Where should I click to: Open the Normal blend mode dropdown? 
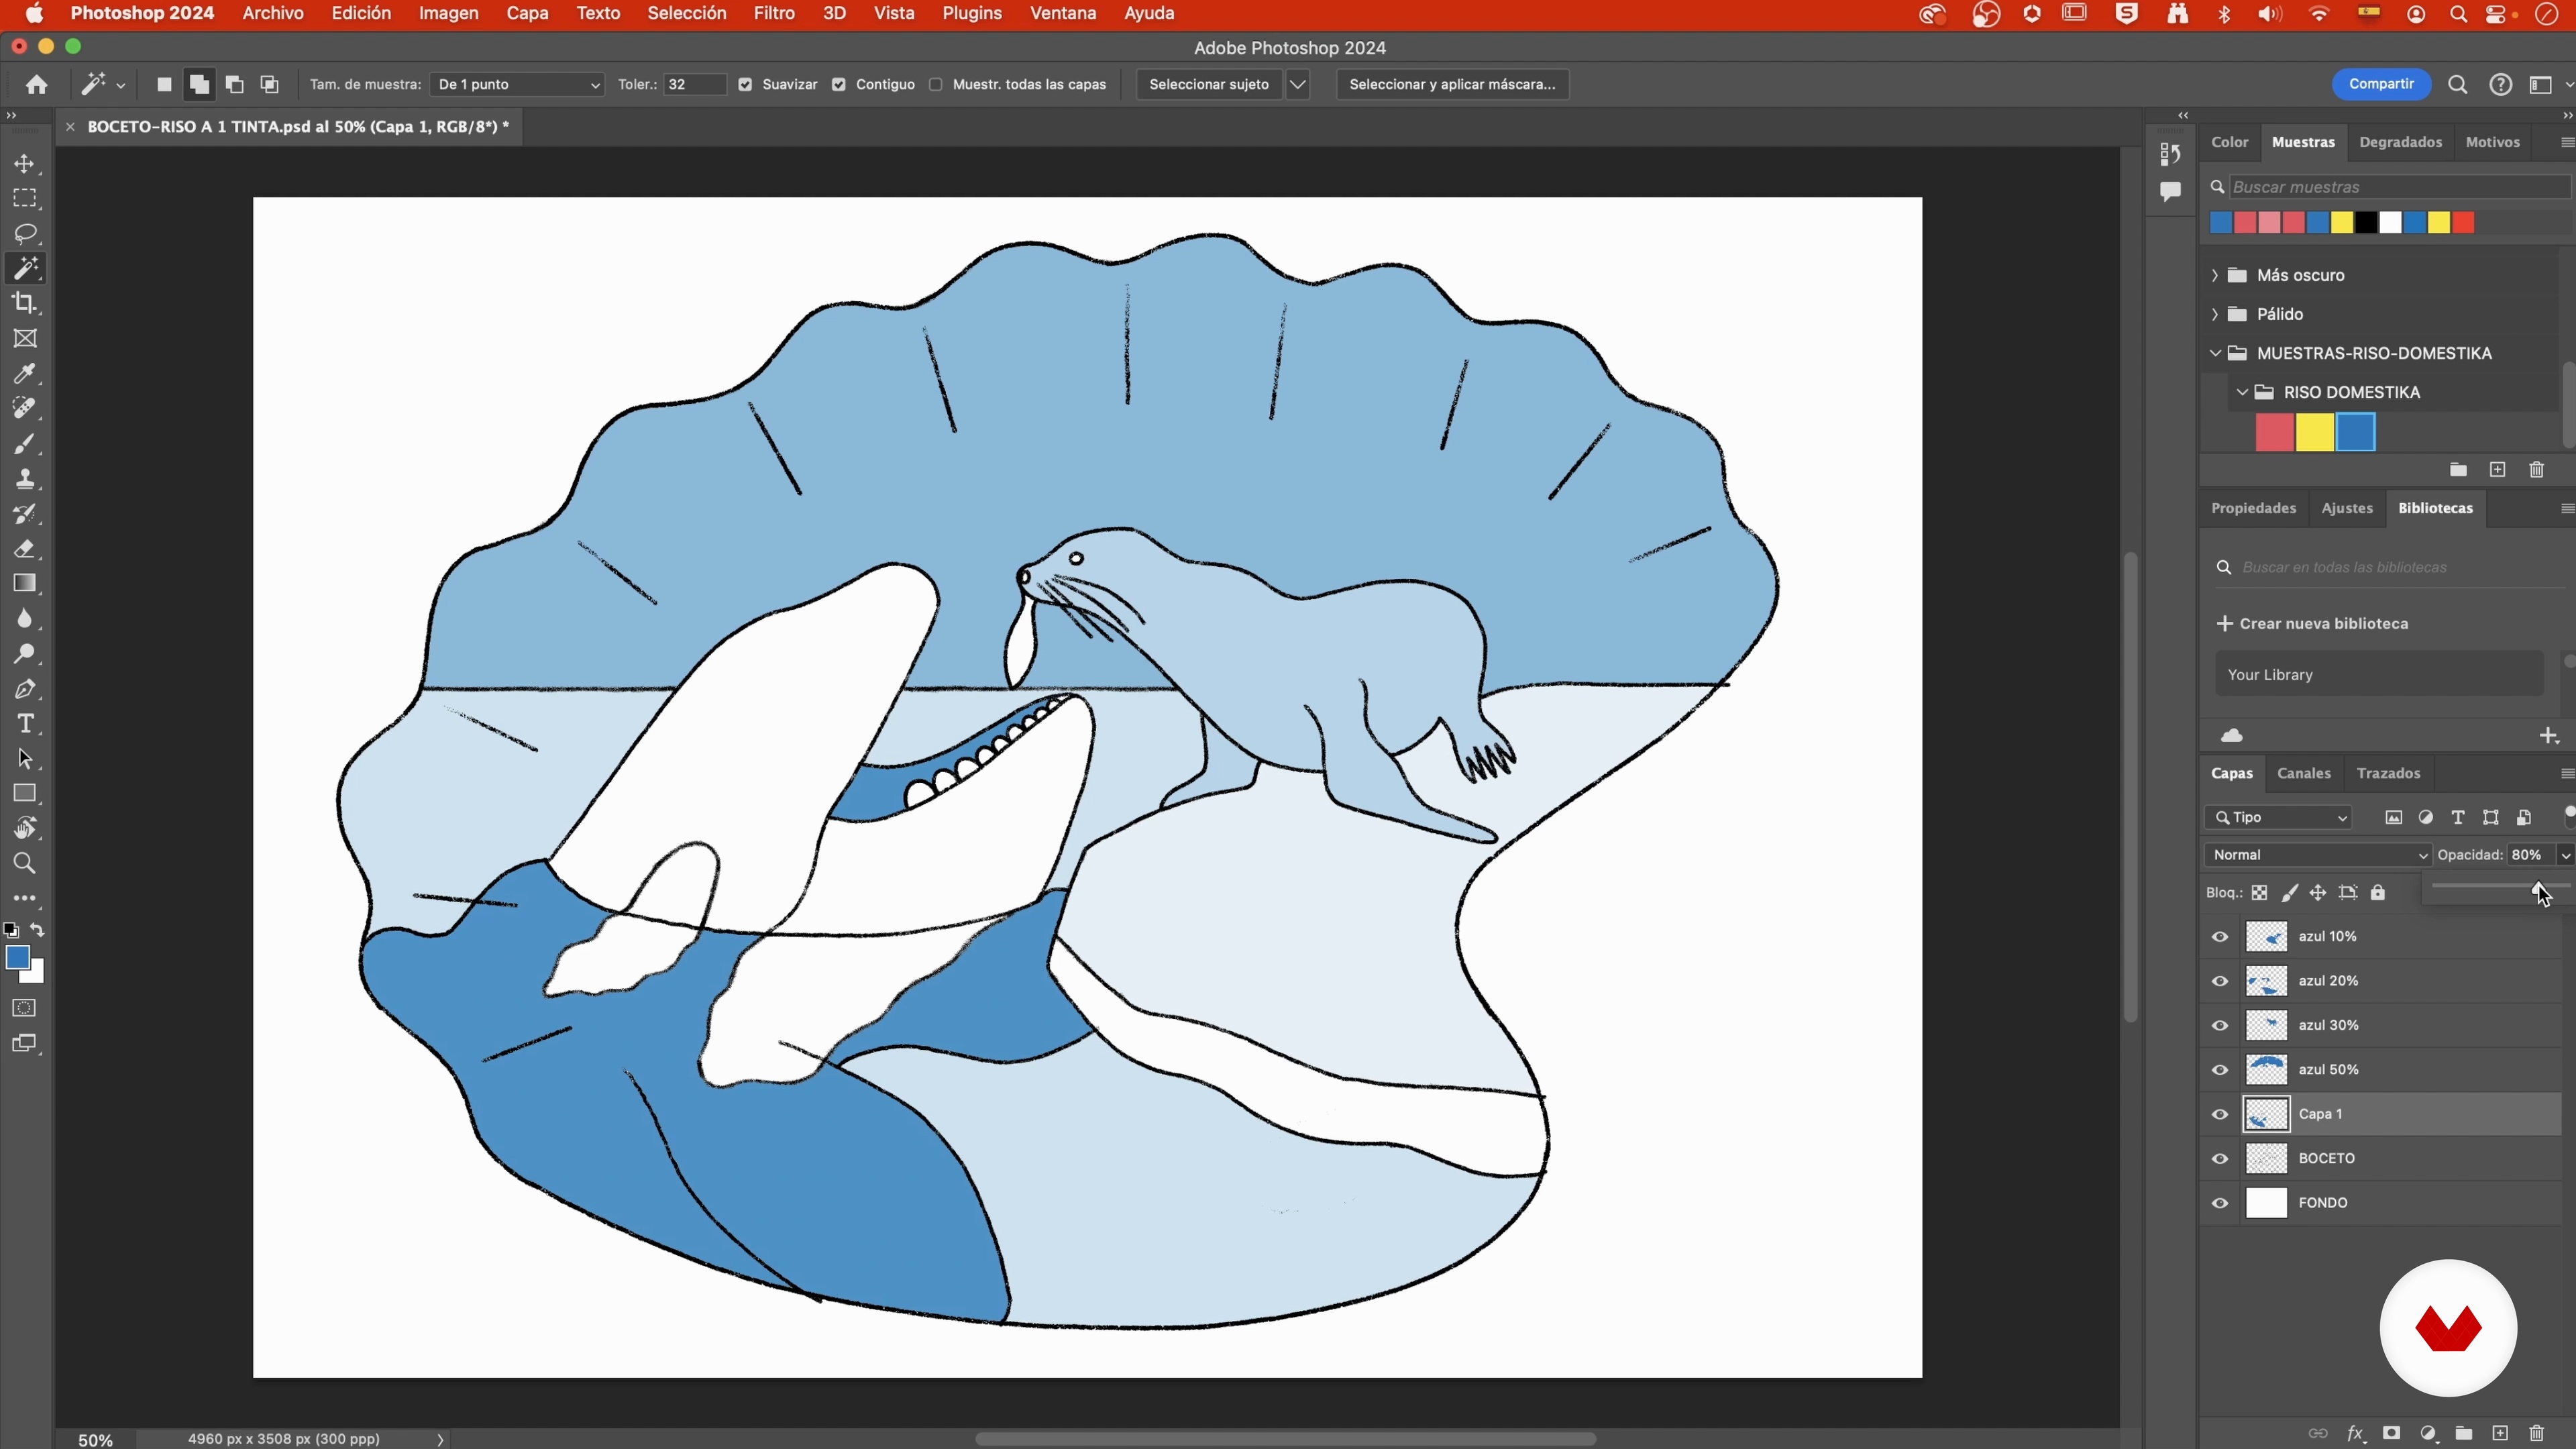[2318, 855]
